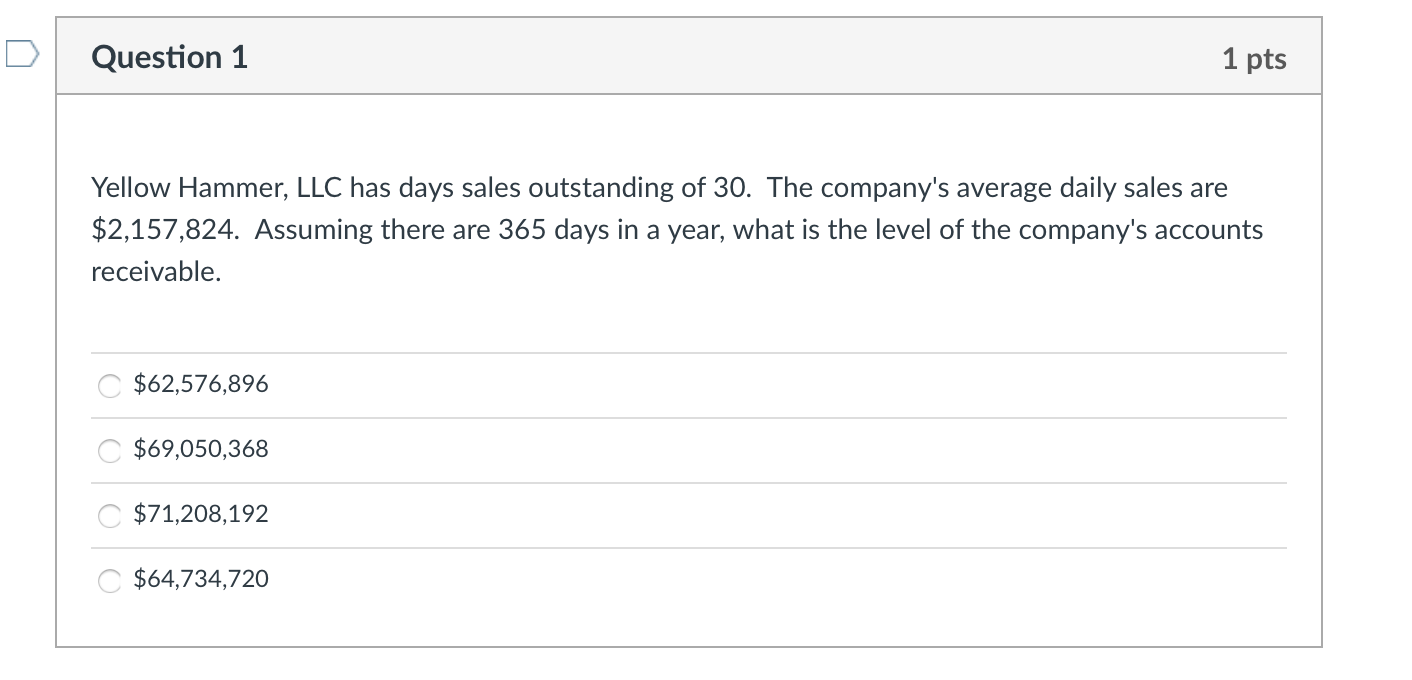Click the $71,208,192 answer label text

click(201, 514)
